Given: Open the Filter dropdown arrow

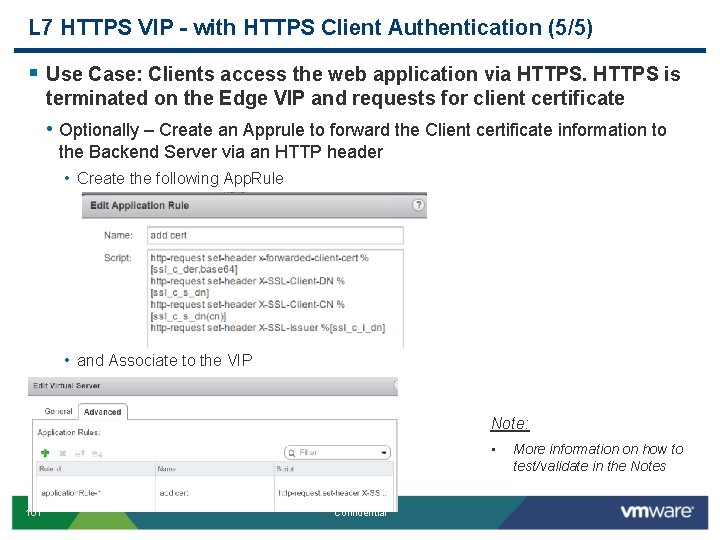Looking at the screenshot, I should pos(383,453).
